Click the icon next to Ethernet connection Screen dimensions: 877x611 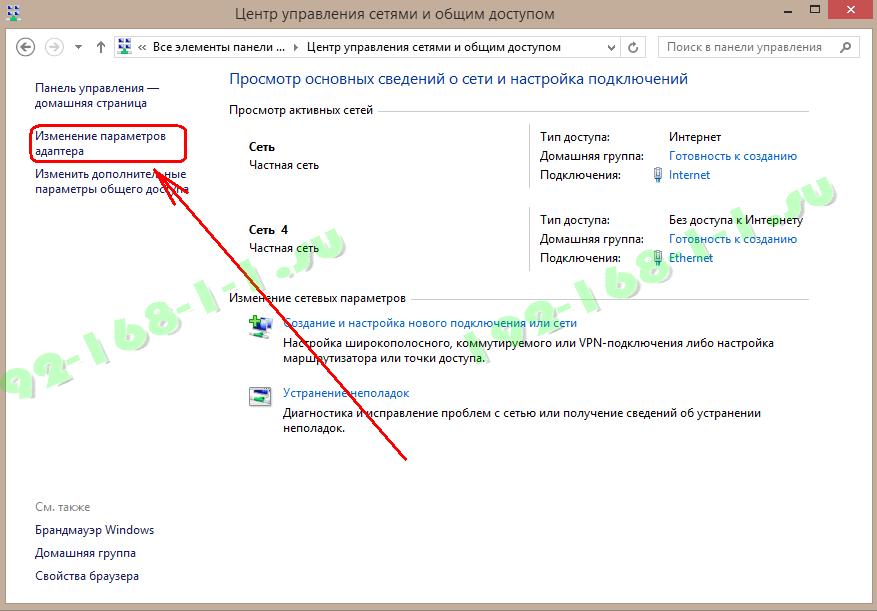[657, 258]
